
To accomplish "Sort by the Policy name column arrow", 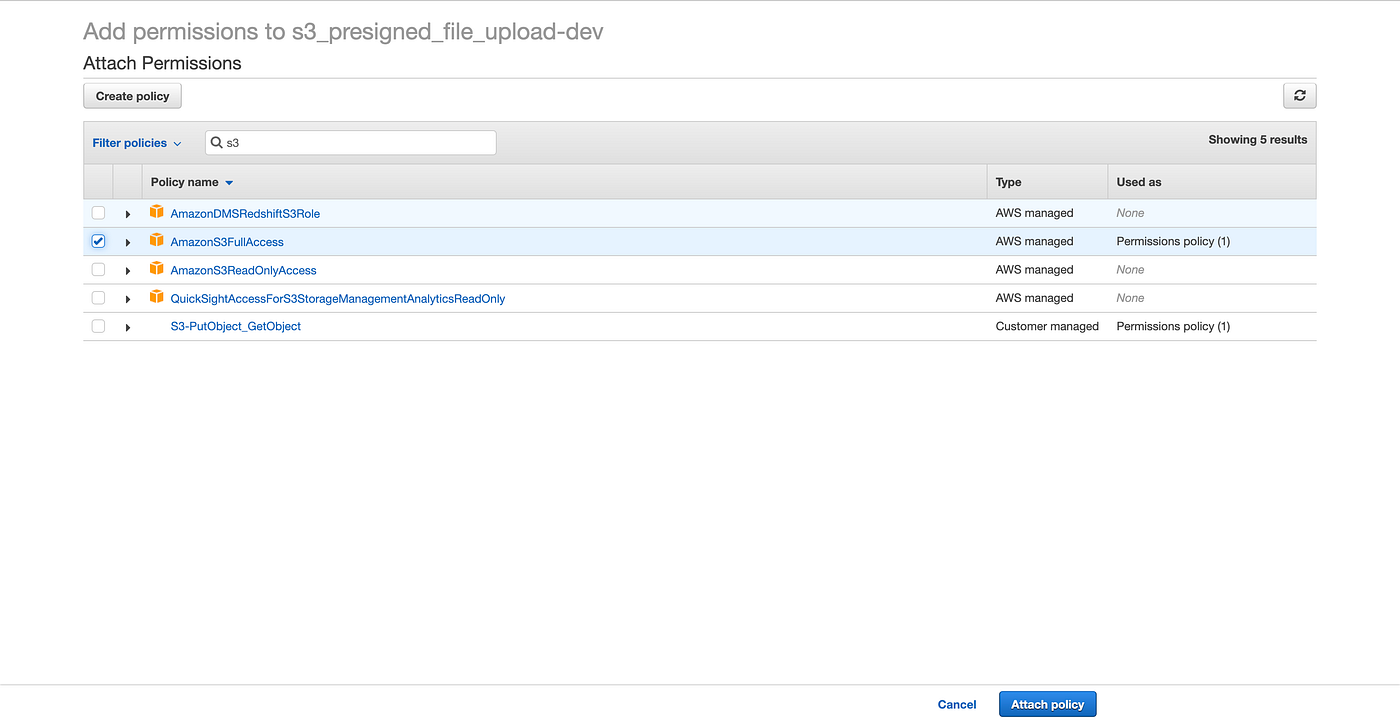I will [229, 182].
